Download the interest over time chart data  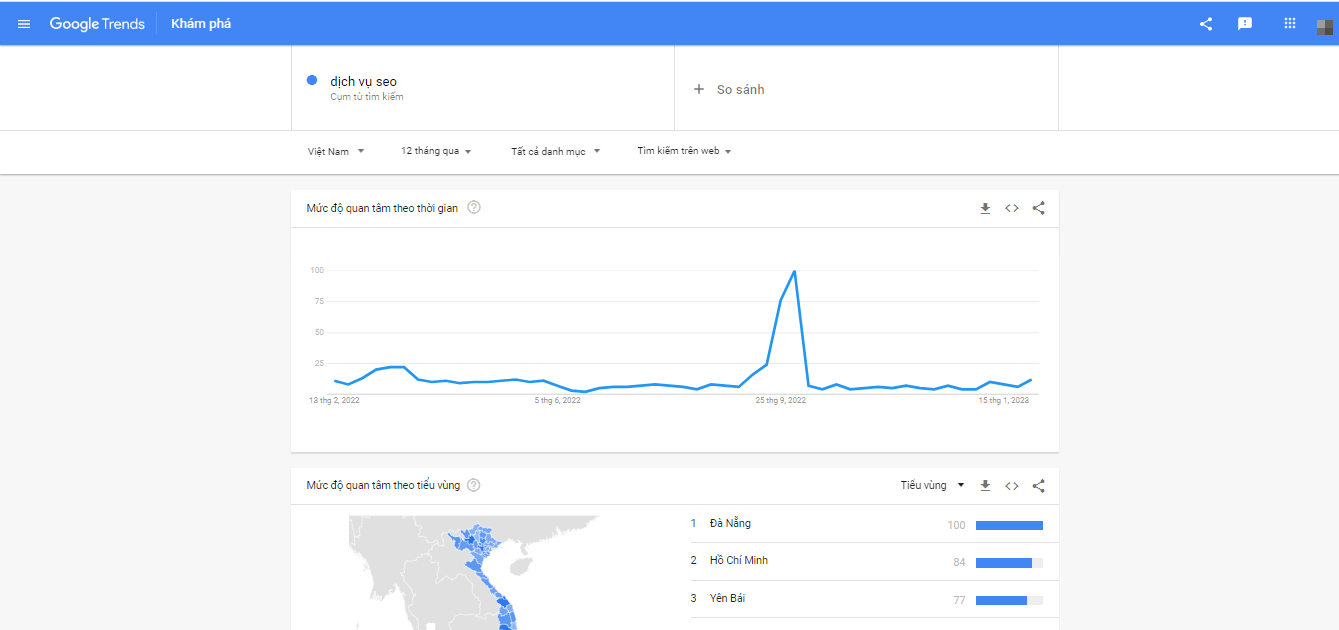(985, 208)
